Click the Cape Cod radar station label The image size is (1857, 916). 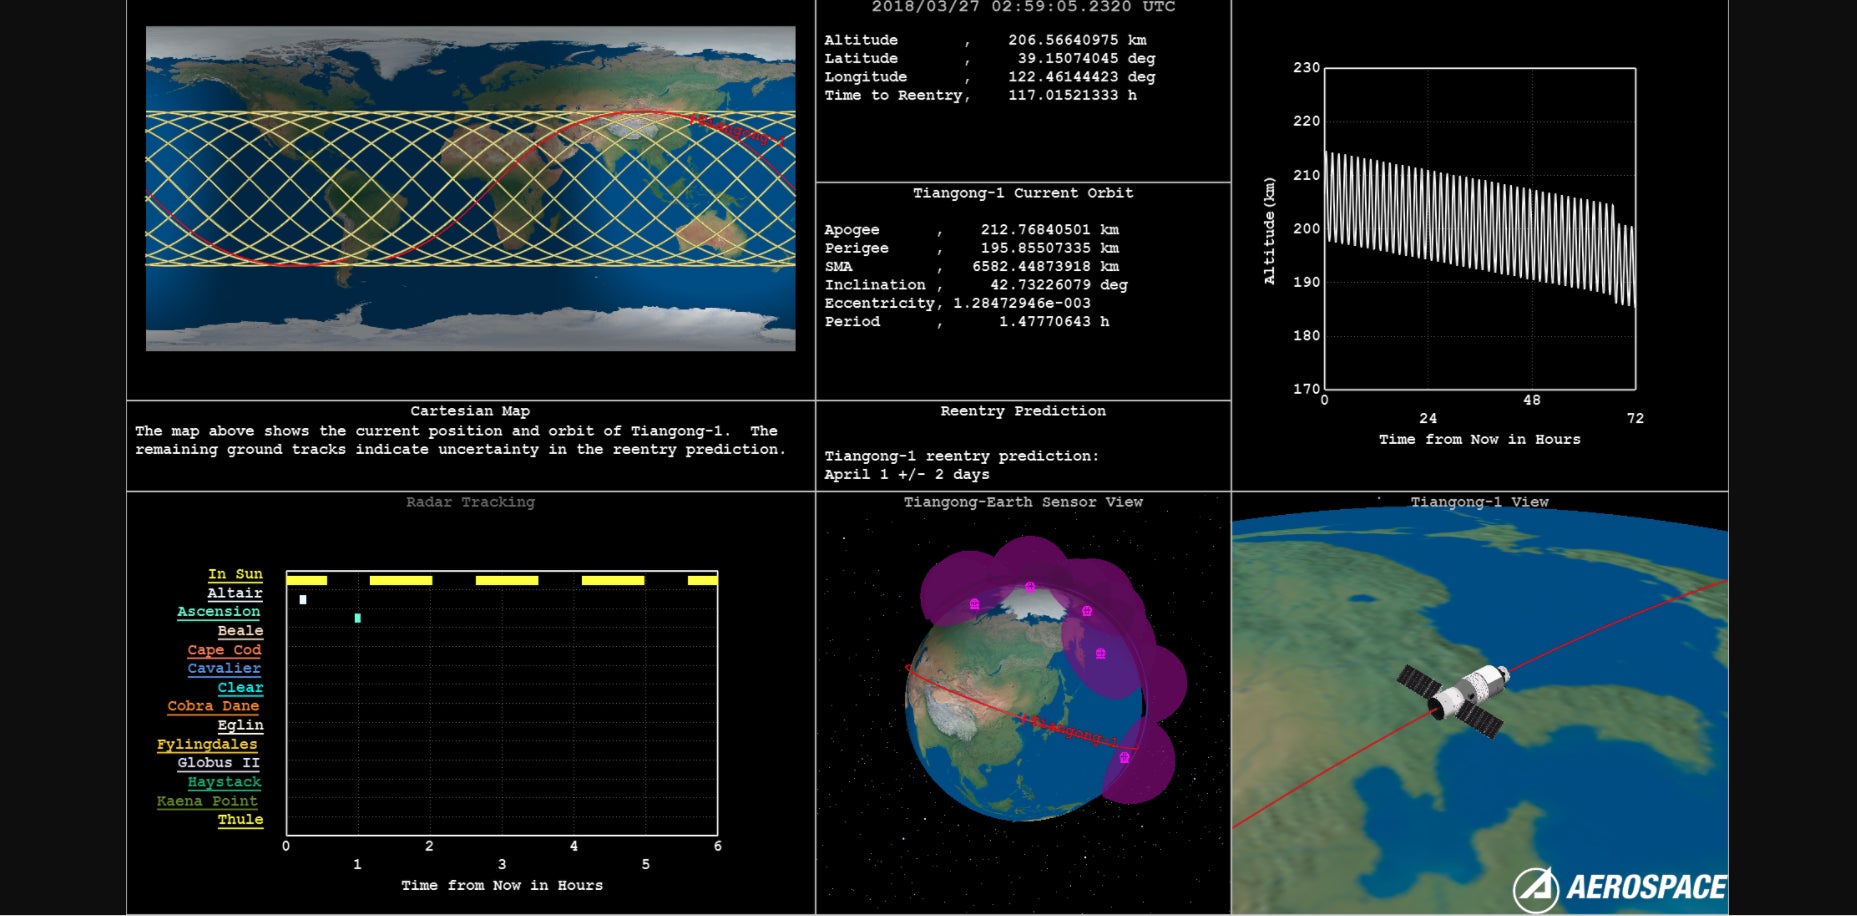[224, 650]
